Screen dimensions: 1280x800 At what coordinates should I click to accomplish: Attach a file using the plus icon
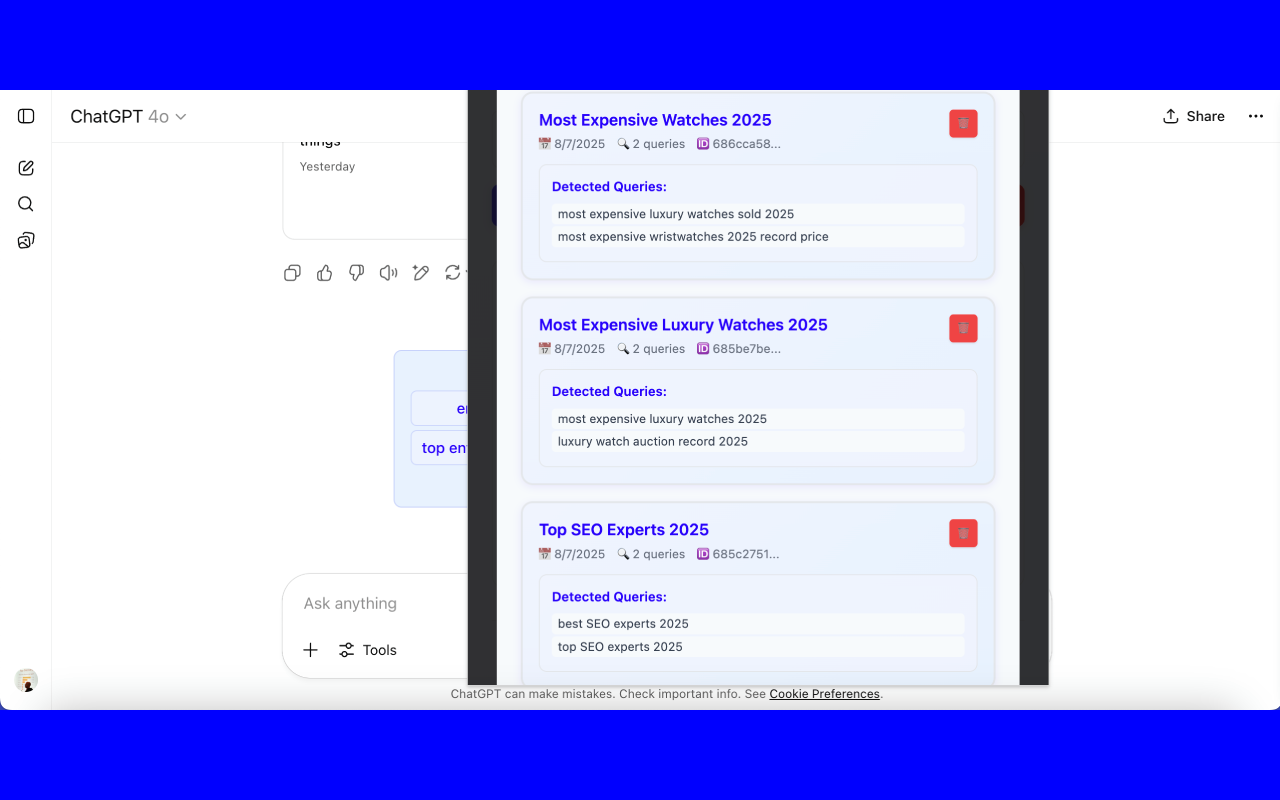(x=310, y=650)
